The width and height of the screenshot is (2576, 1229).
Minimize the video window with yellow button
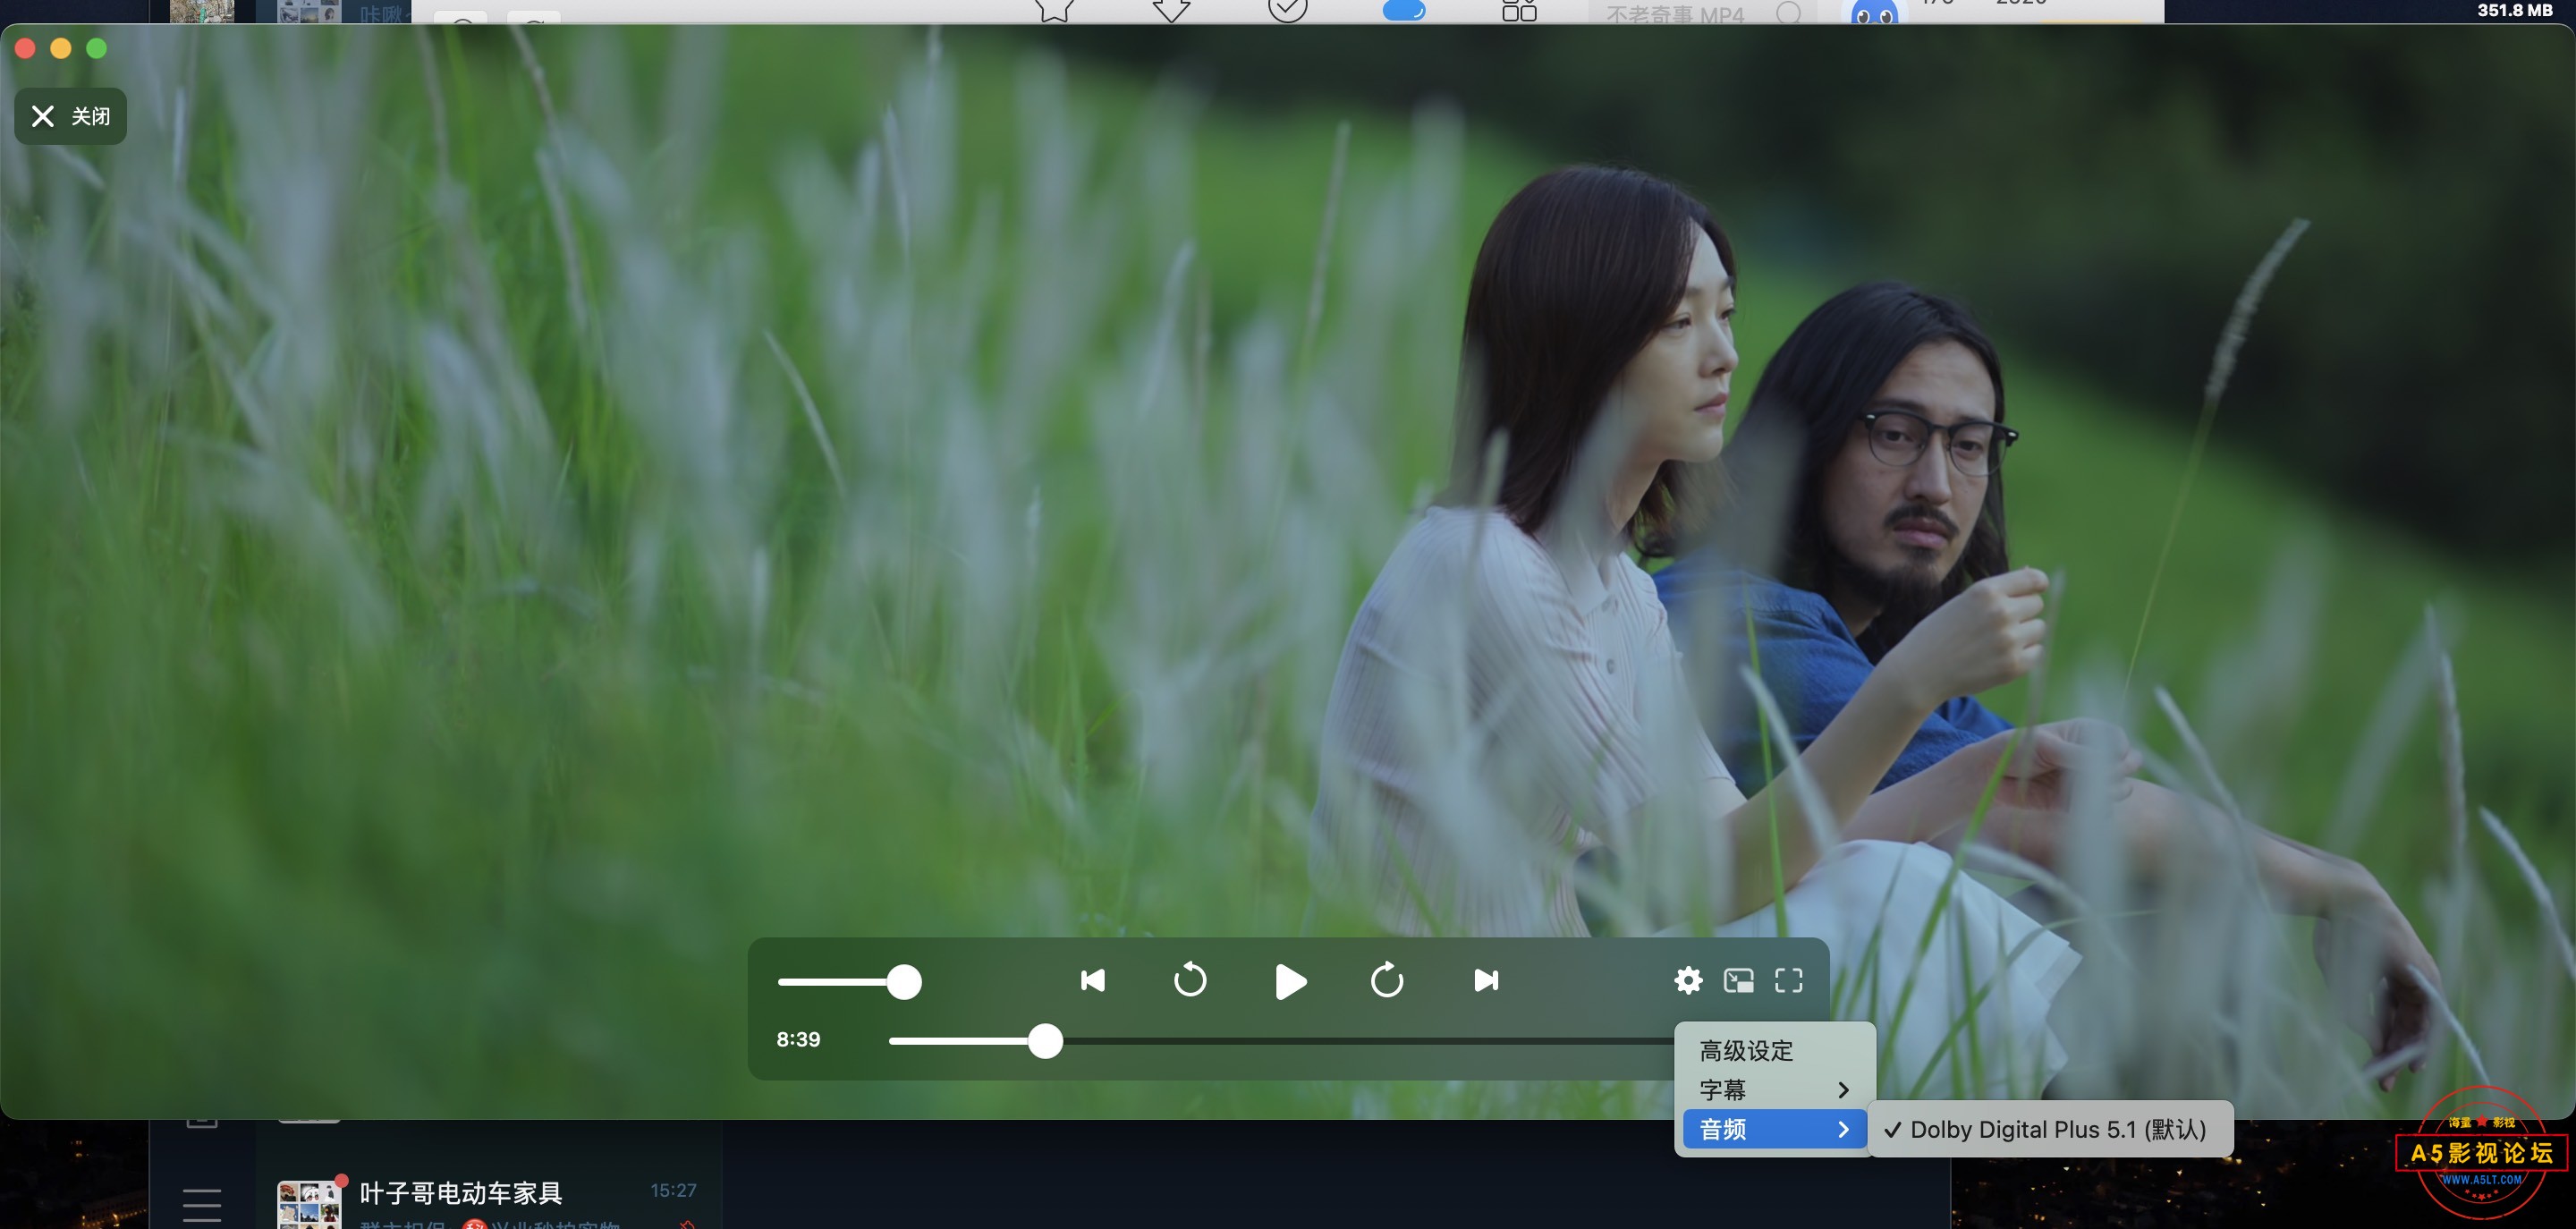coord(61,48)
